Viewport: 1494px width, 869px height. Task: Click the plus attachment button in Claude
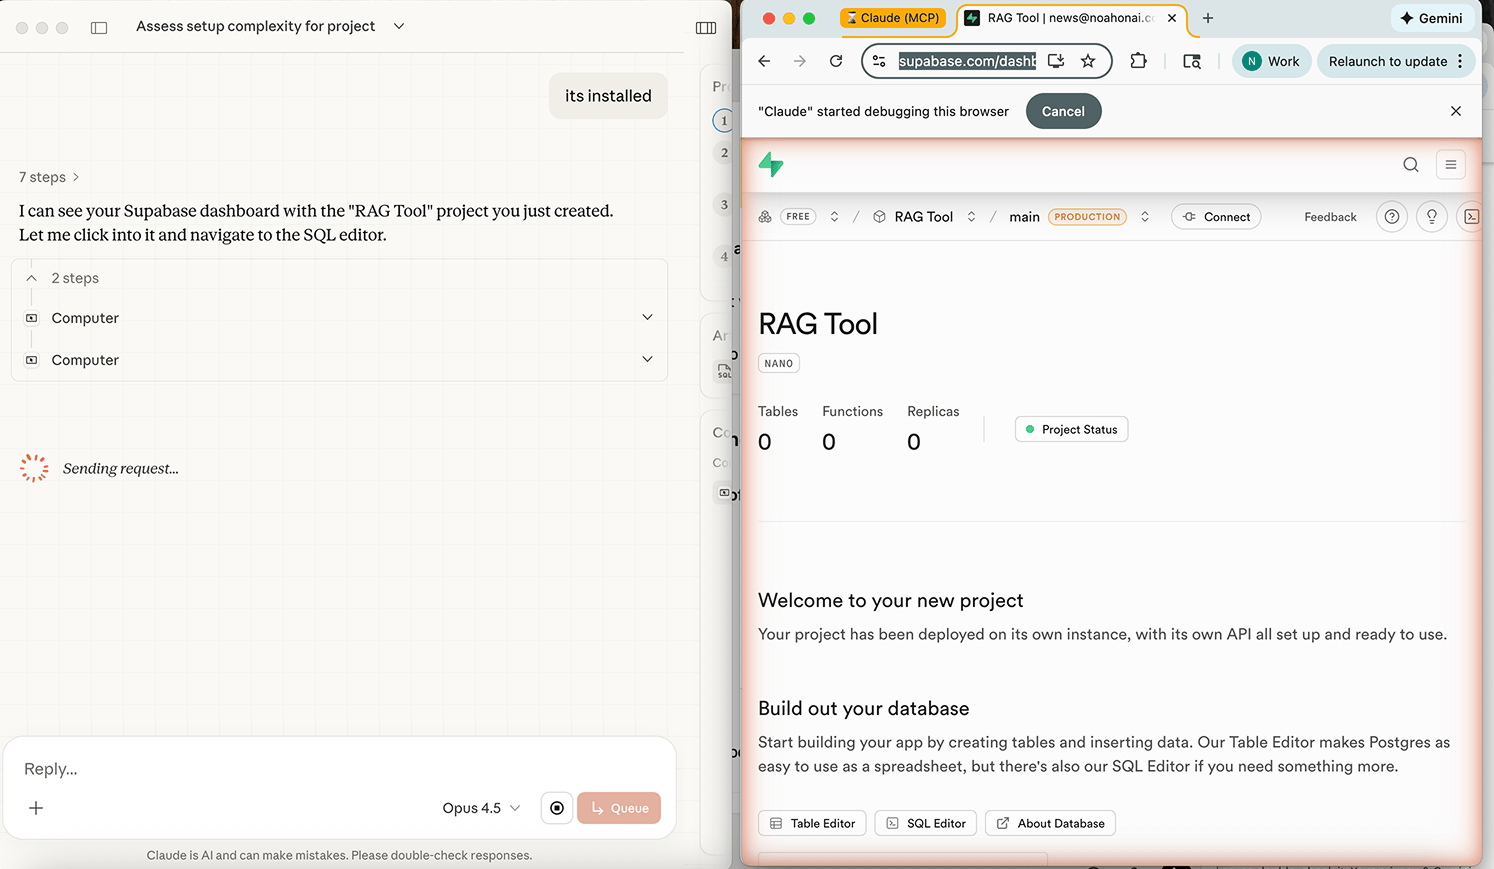pos(36,808)
